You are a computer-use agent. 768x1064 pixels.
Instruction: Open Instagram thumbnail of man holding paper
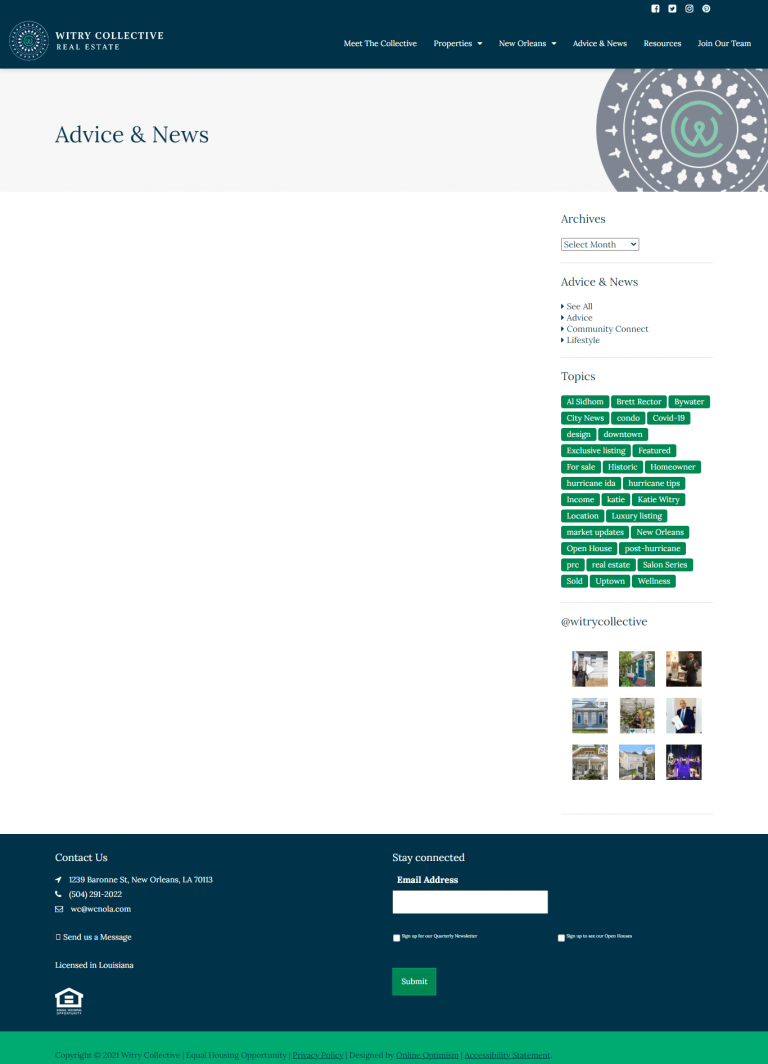click(683, 716)
